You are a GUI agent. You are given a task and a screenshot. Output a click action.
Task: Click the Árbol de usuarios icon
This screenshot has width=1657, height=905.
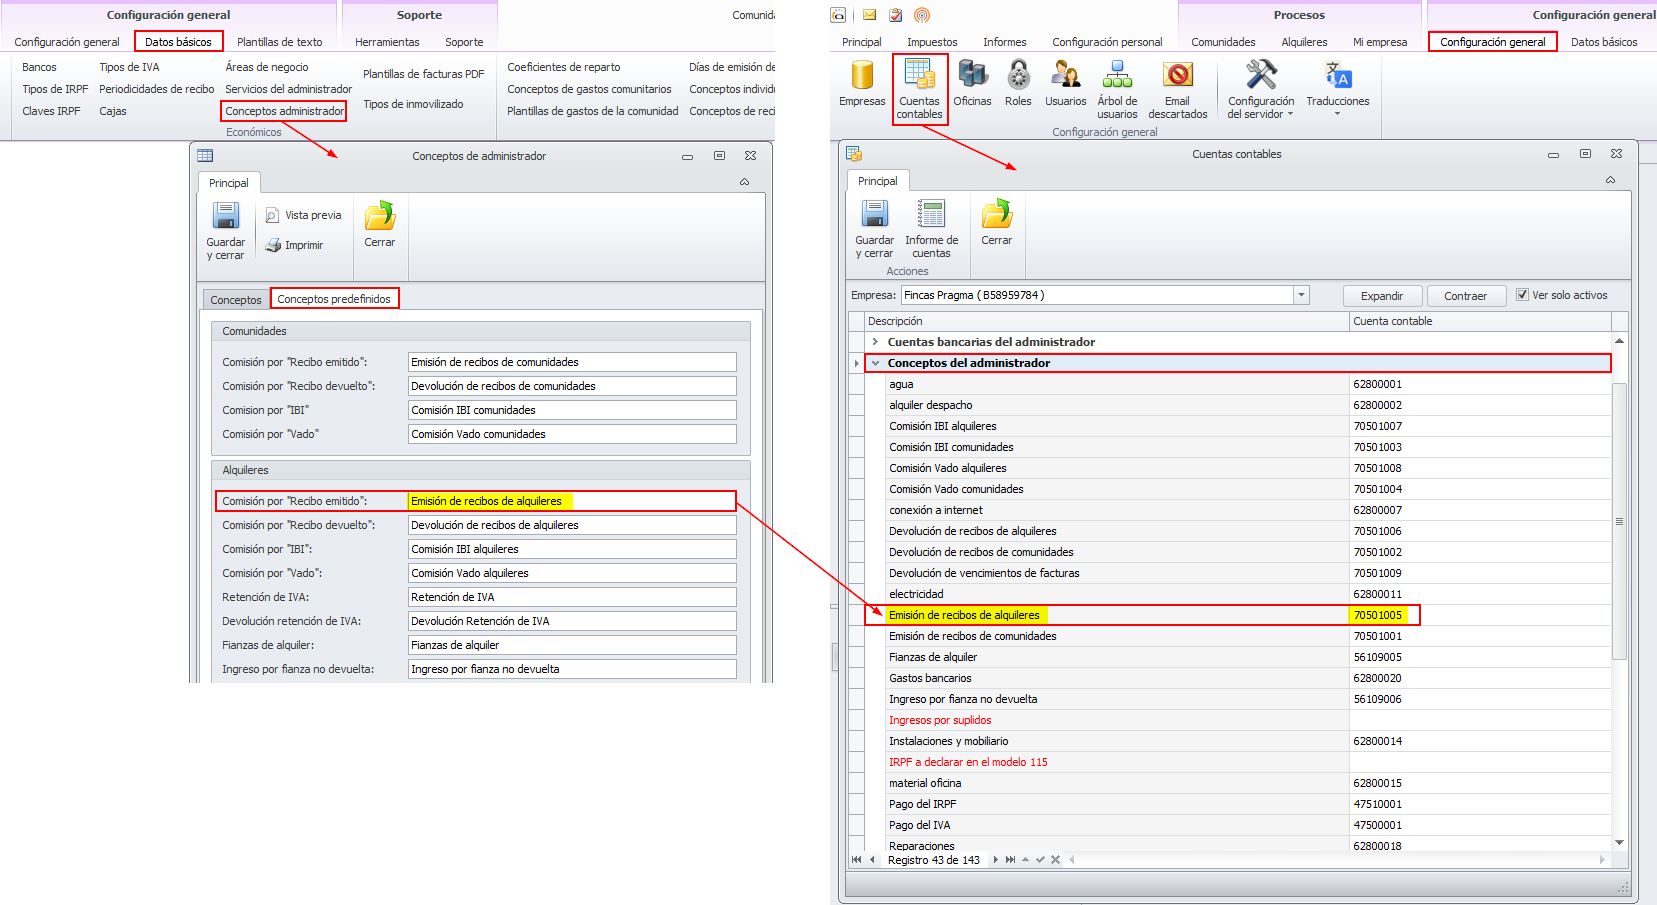[1117, 89]
